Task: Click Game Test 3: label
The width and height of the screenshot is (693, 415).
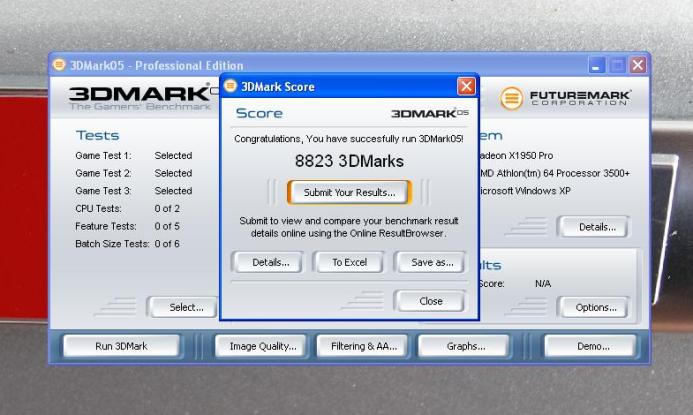Action: pos(103,191)
